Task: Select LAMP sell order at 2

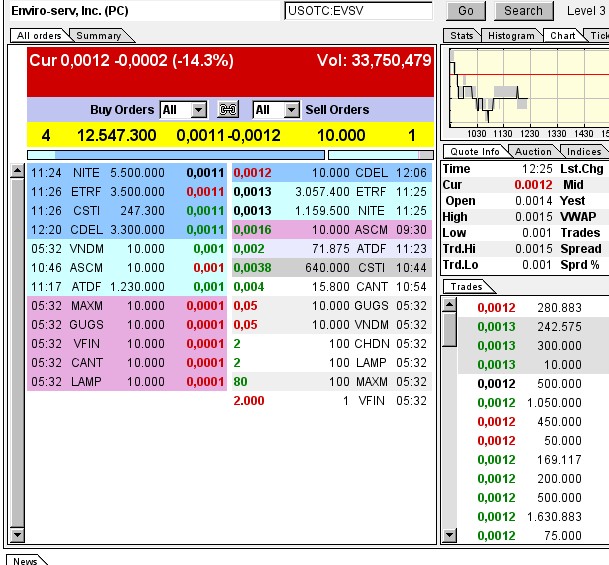Action: (332, 363)
